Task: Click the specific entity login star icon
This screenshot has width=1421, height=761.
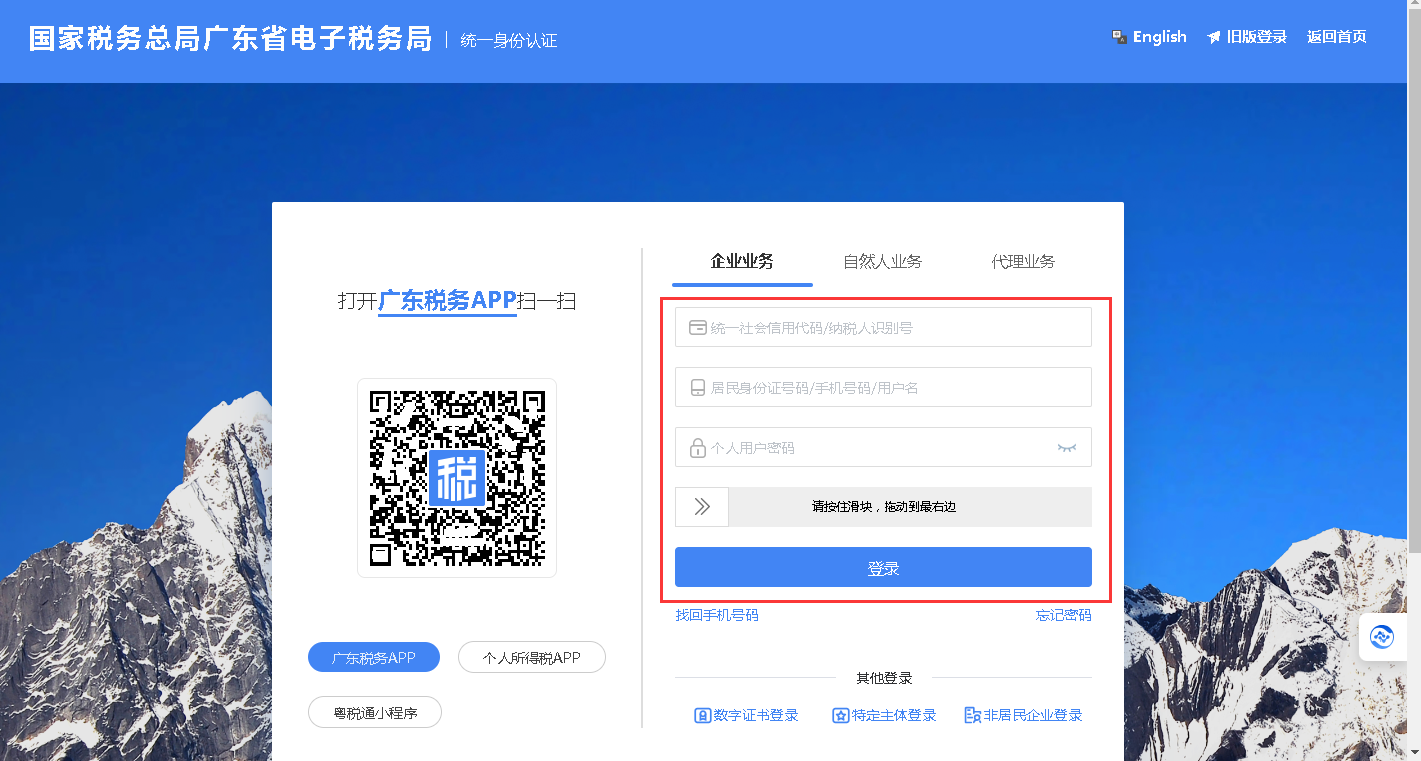Action: pyautogui.click(x=840, y=715)
